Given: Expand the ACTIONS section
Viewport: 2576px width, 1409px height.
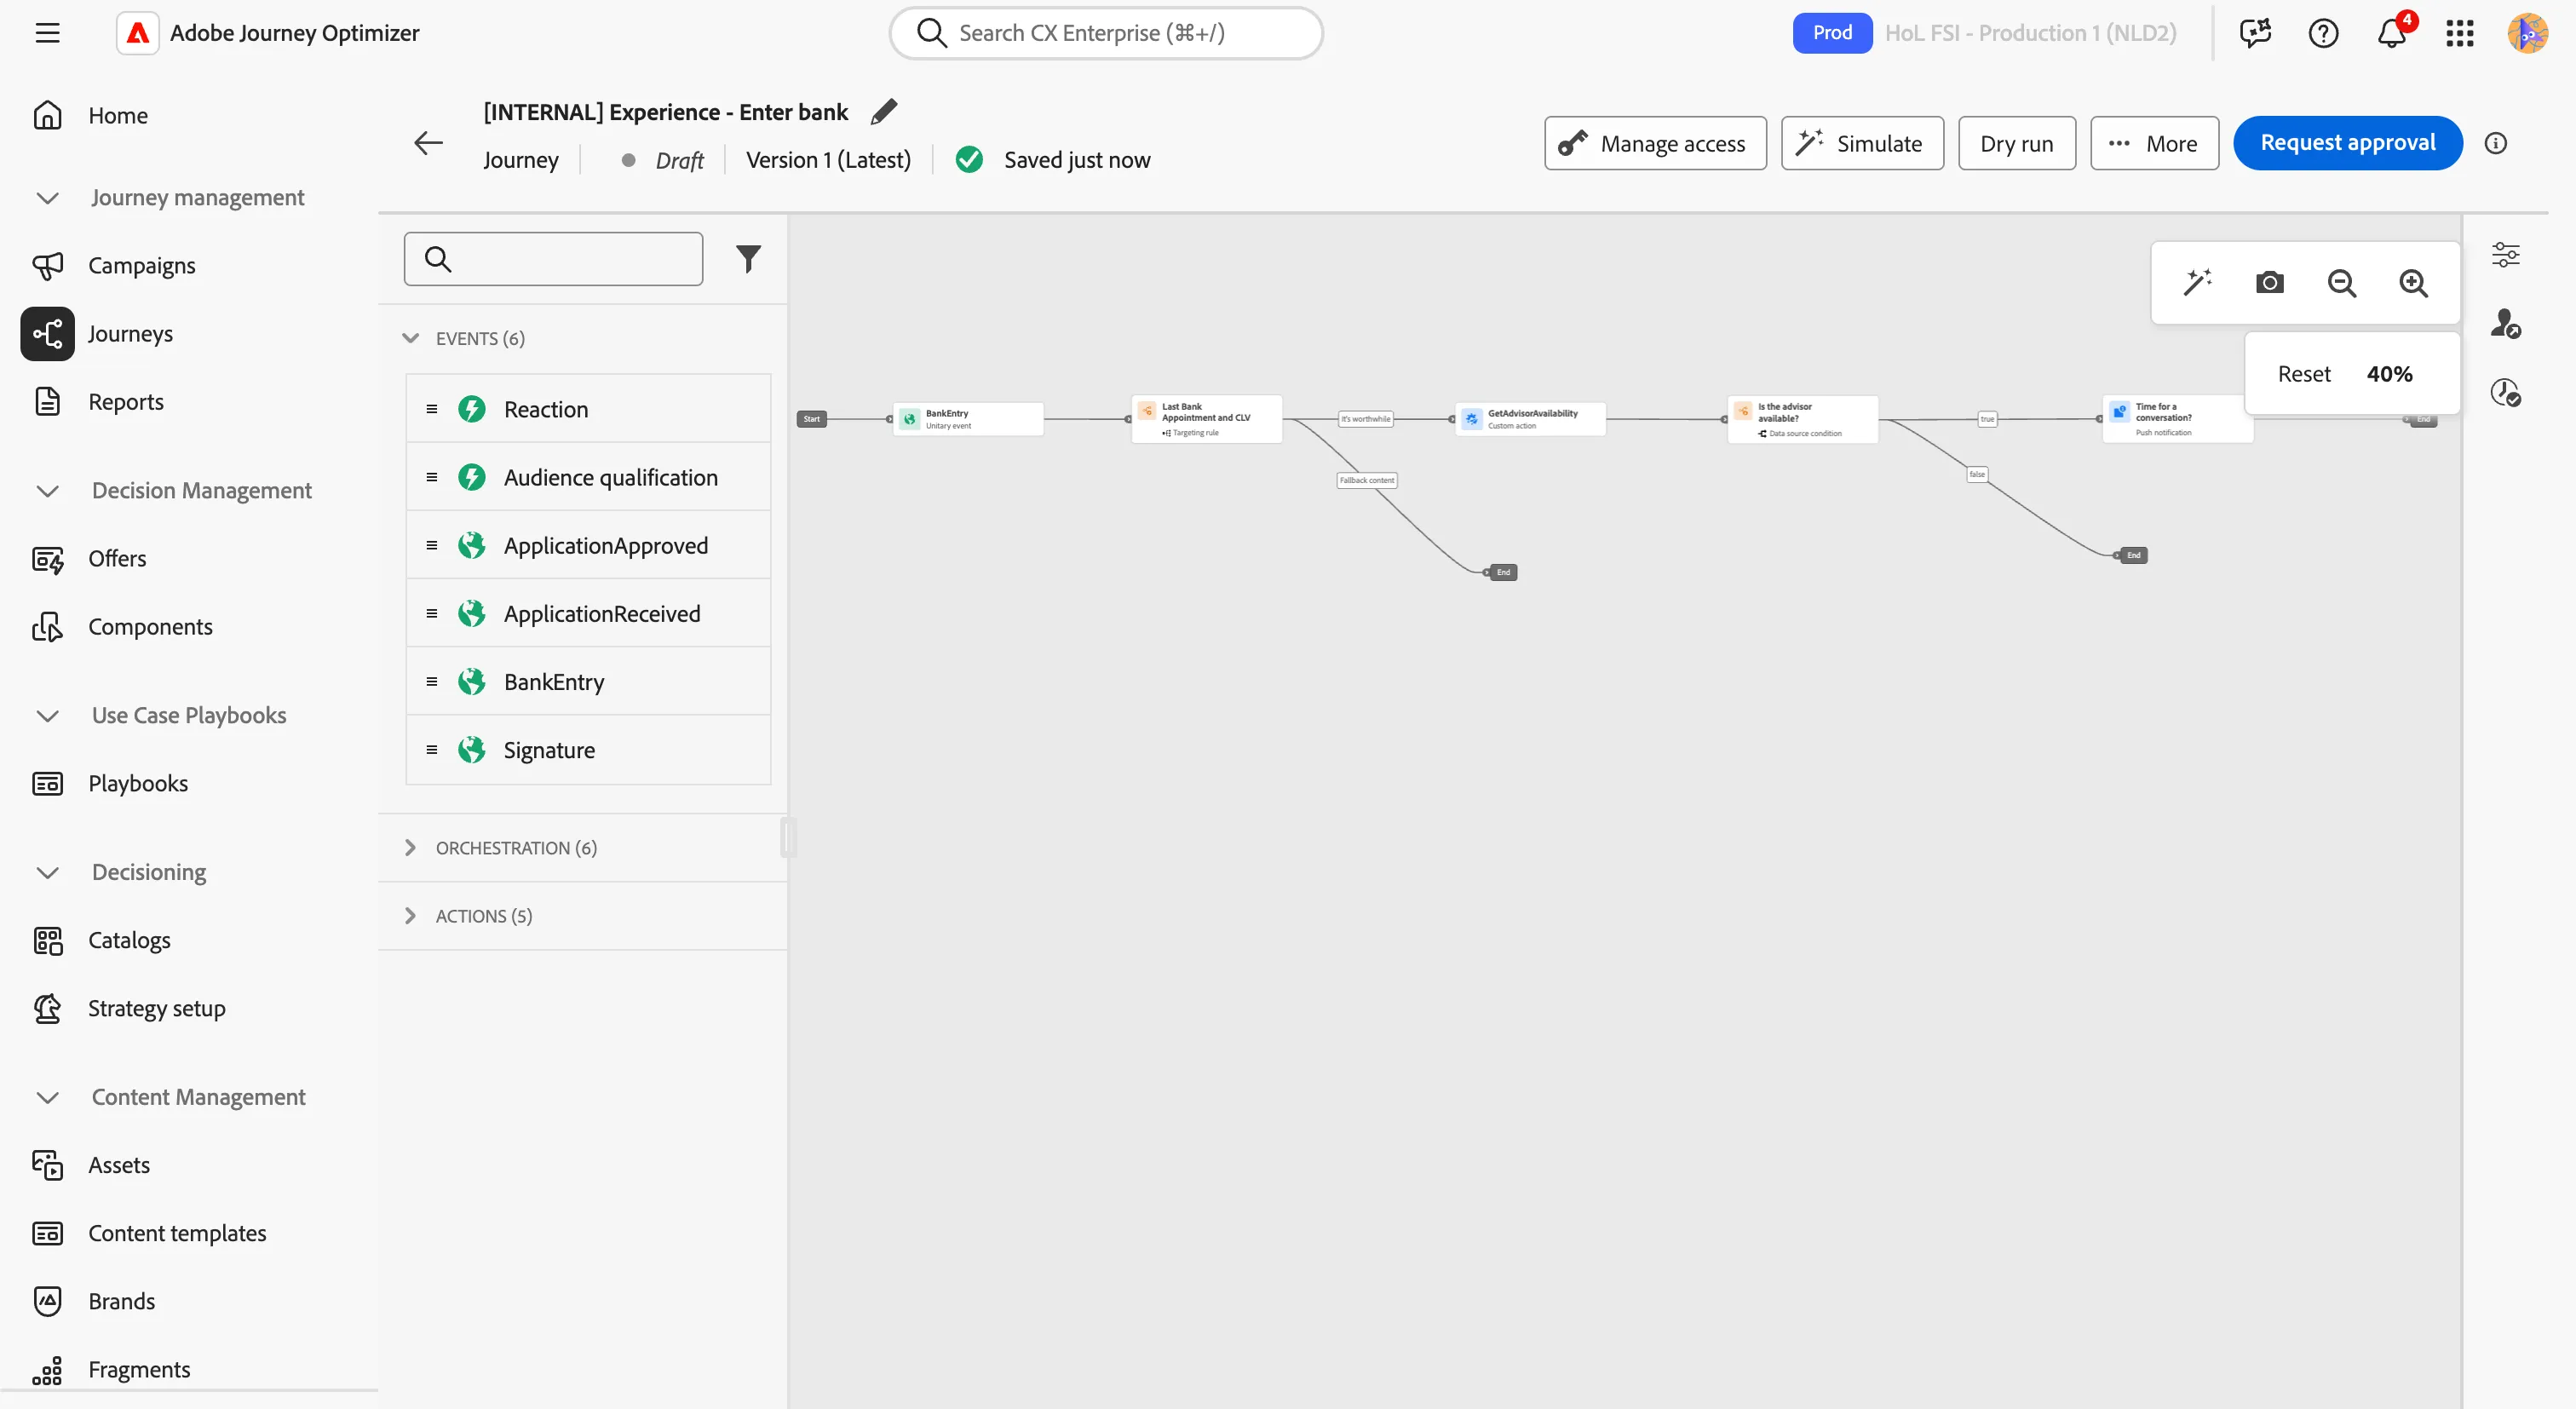Looking at the screenshot, I should pos(410,915).
